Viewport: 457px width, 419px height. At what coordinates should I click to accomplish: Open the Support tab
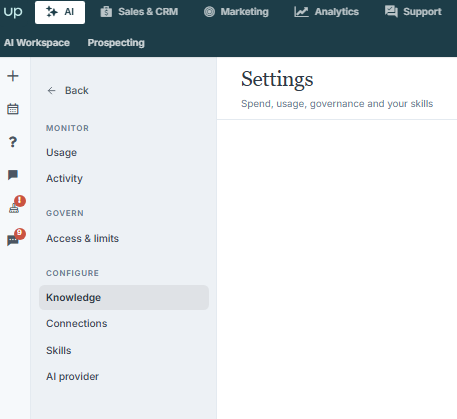pyautogui.click(x=413, y=12)
